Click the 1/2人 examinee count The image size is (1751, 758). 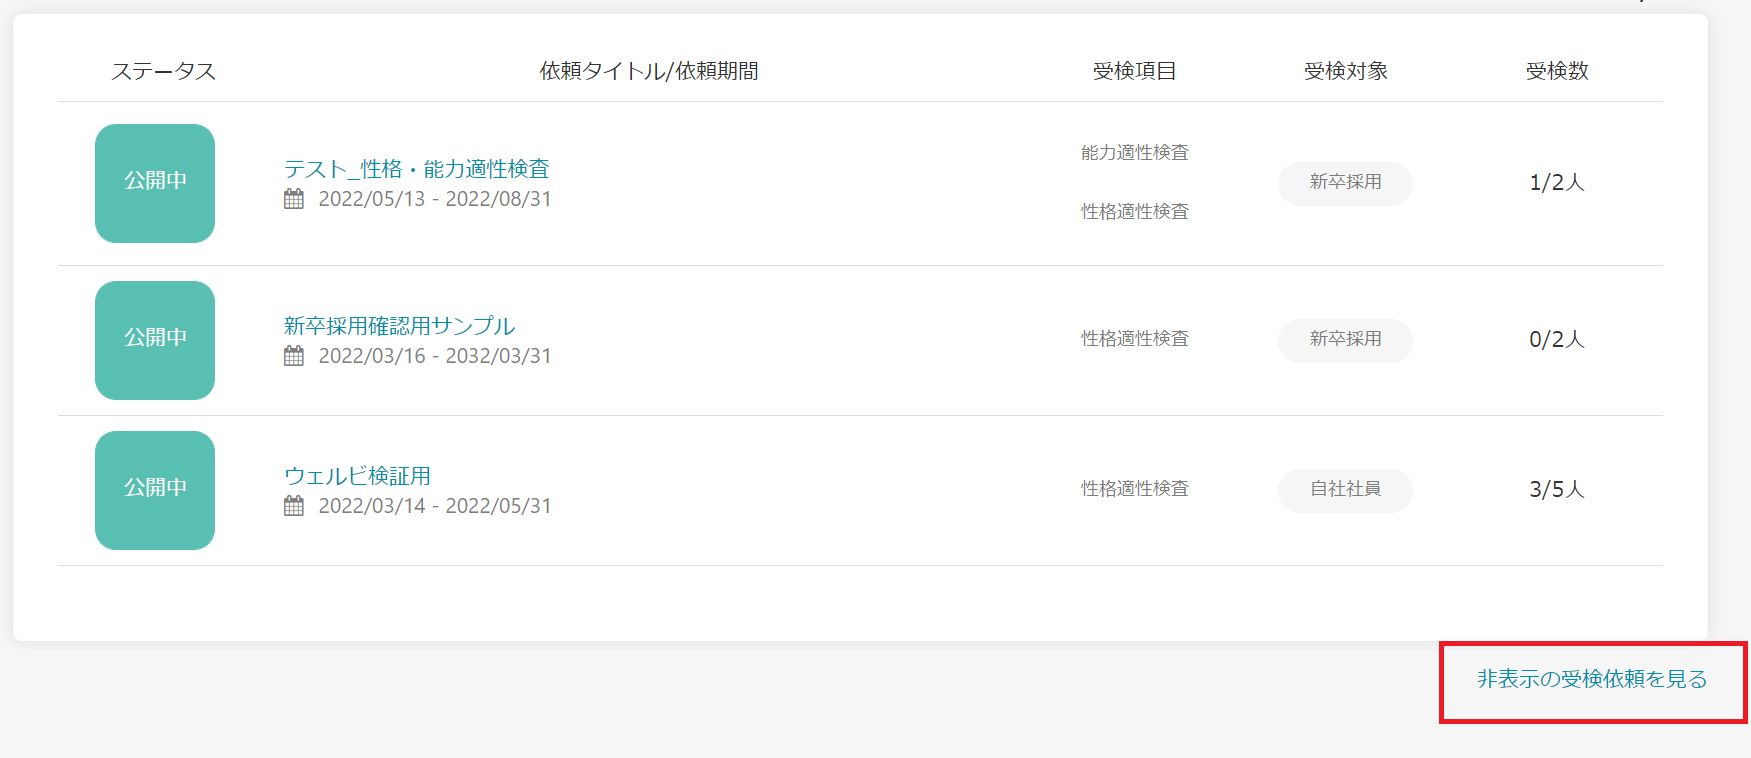click(1556, 183)
